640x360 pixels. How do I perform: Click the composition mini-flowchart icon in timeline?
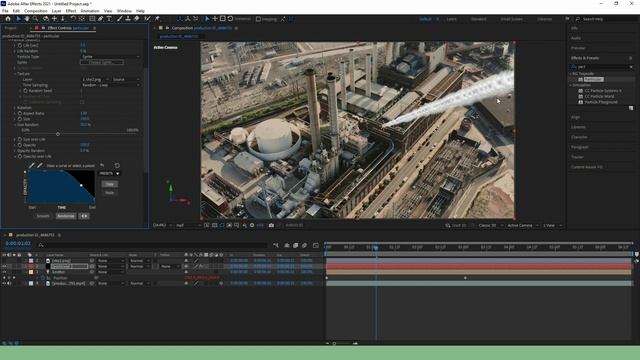pyautogui.click(x=276, y=245)
